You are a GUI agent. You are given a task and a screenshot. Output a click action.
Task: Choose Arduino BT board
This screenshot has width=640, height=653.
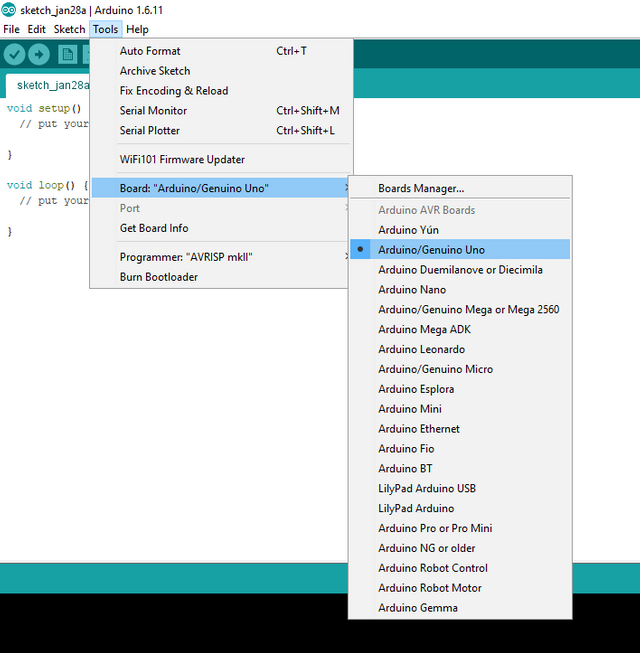click(x=460, y=469)
